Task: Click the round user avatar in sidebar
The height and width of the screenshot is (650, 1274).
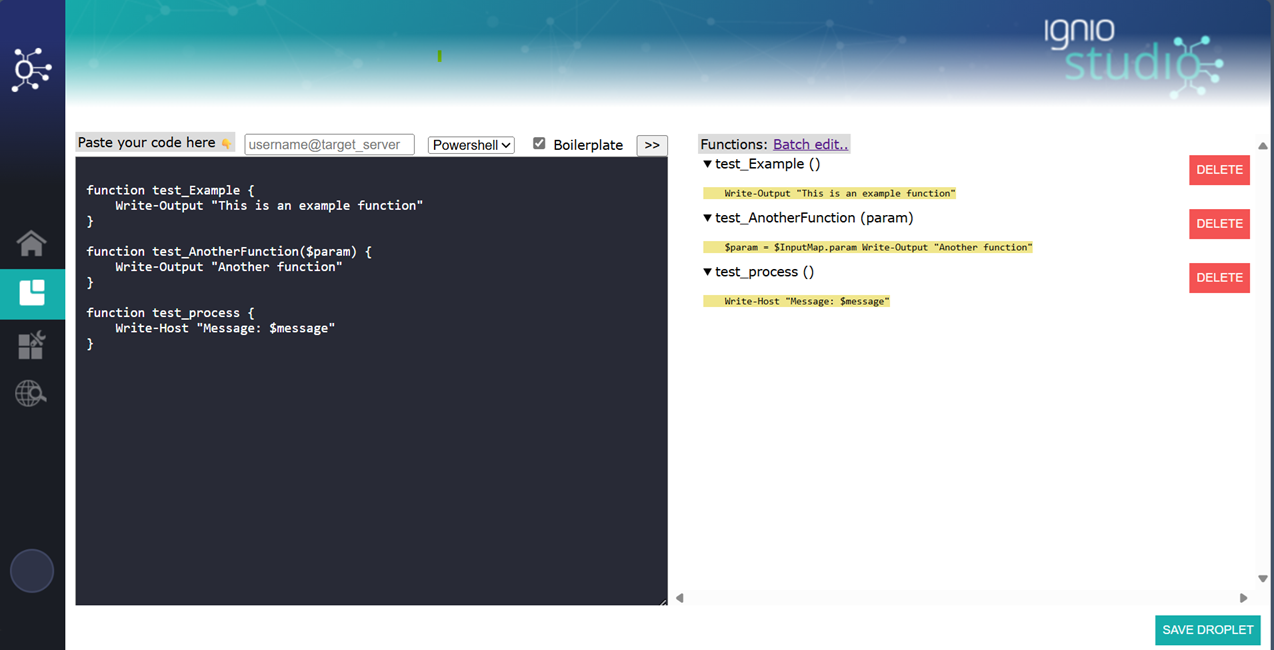Action: click(32, 571)
